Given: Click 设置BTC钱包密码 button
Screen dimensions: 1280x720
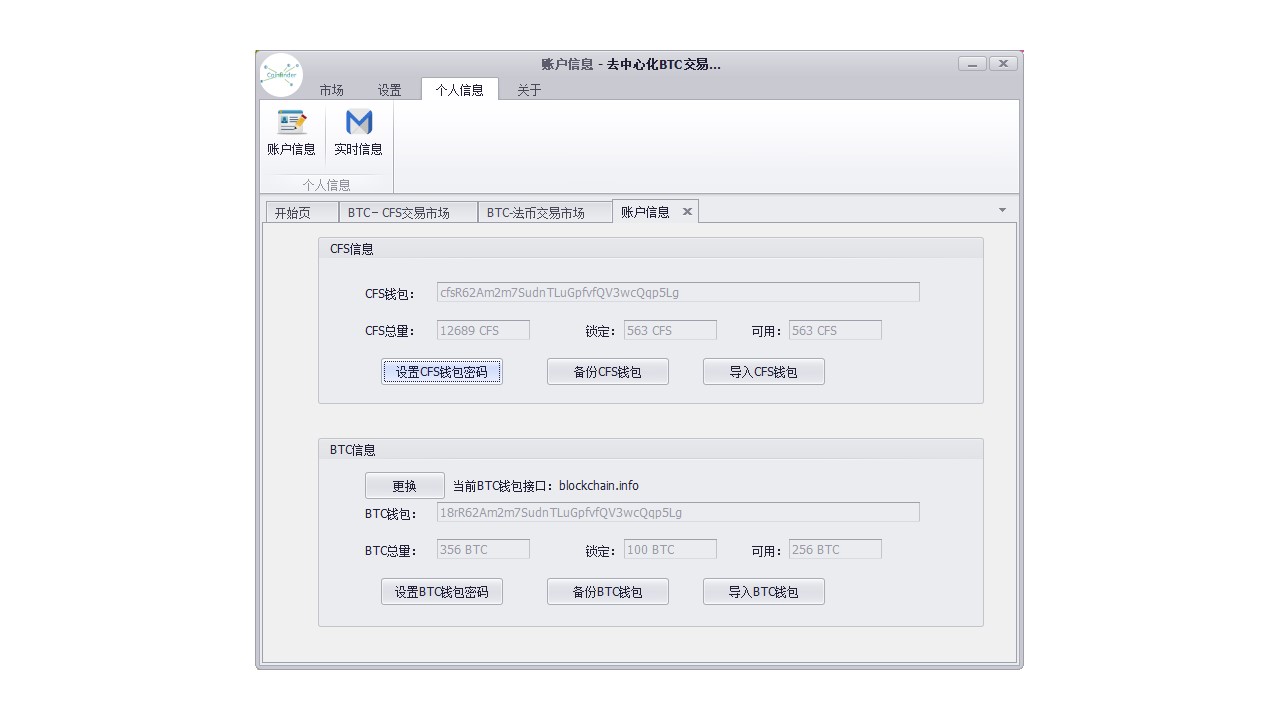Looking at the screenshot, I should tap(442, 592).
